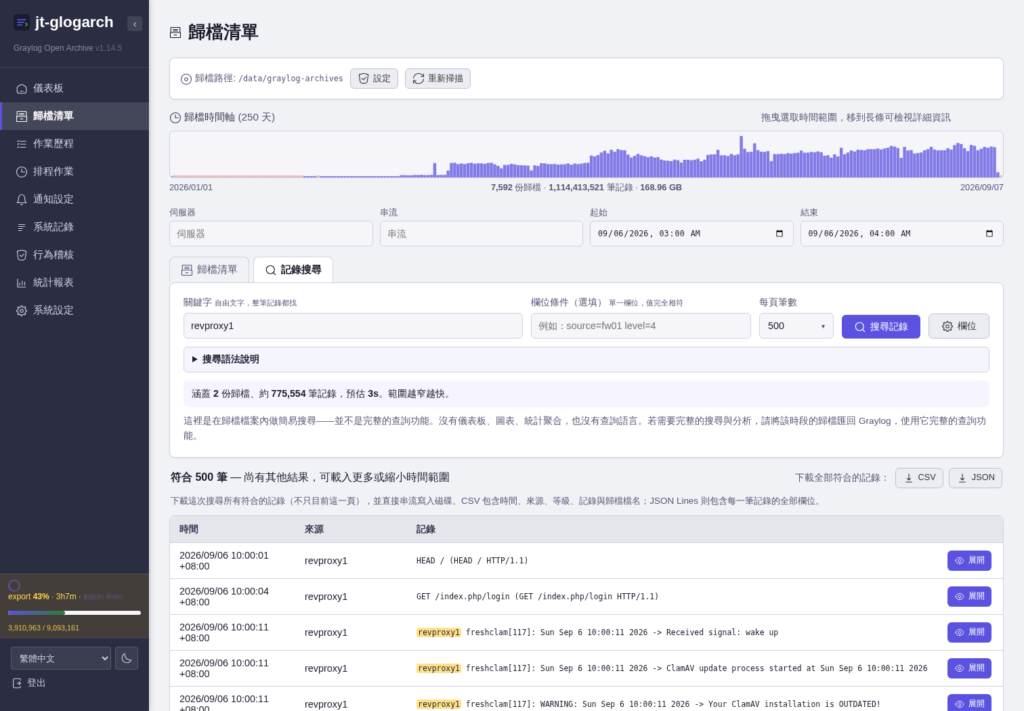Expand the GET /index.php/login record row
Screen dimensions: 1024x711
coord(969,597)
